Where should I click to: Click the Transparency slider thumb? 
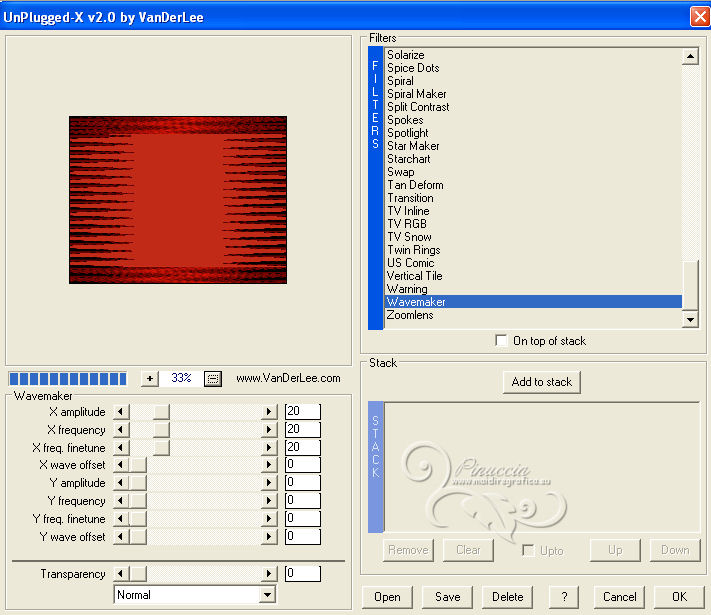tap(138, 574)
